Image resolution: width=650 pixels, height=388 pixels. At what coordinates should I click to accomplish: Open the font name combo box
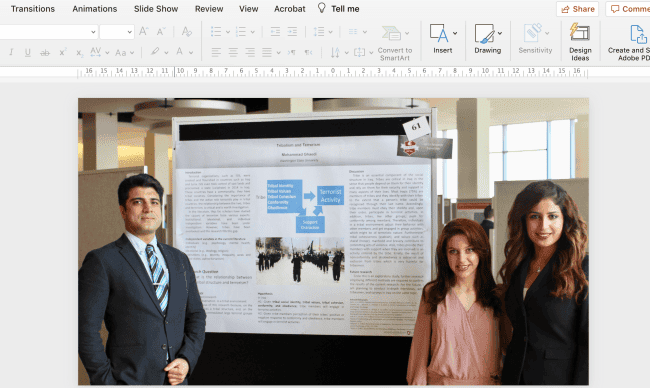tap(49, 32)
